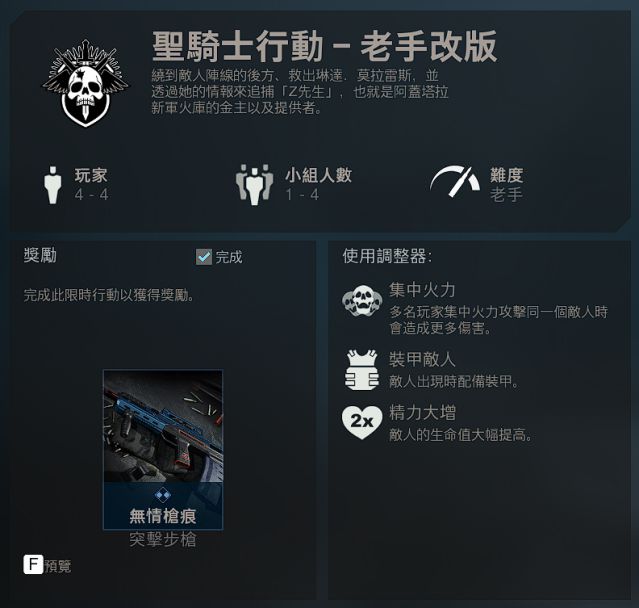
Task: Click the 聖騎士行動 - 老手改版 title
Action: pos(324,46)
